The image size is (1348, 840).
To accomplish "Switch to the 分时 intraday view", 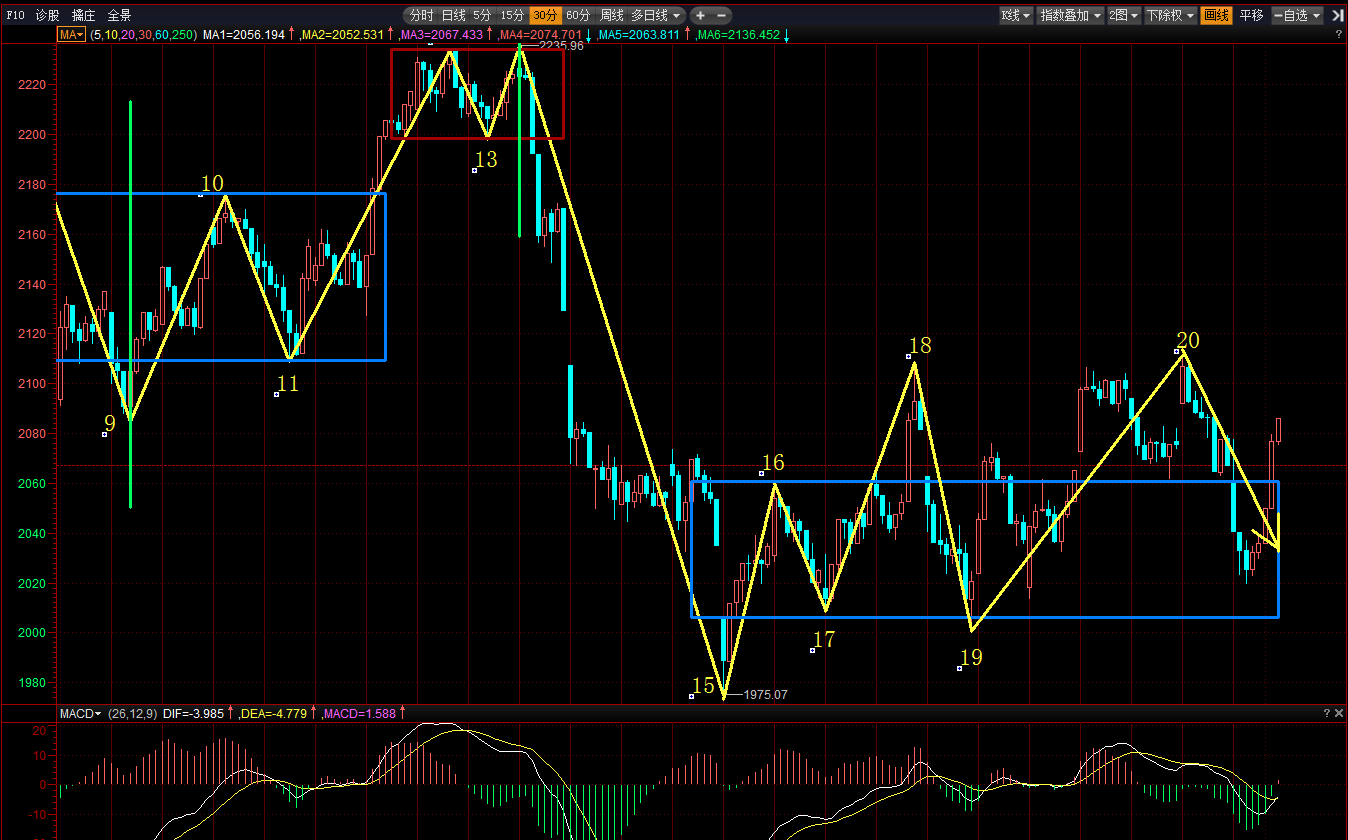I will [422, 16].
